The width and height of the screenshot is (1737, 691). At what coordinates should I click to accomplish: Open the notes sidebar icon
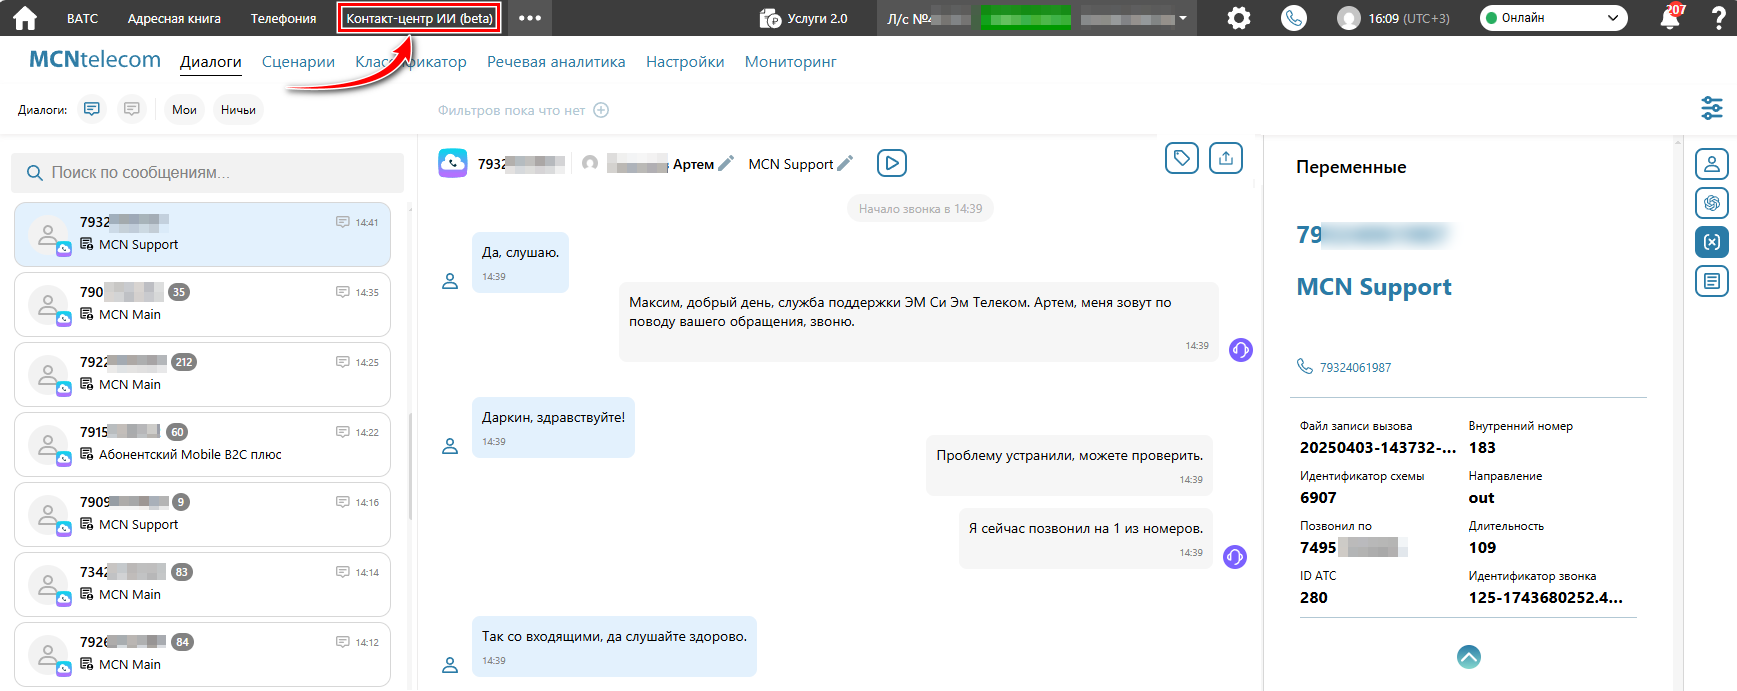[1712, 281]
